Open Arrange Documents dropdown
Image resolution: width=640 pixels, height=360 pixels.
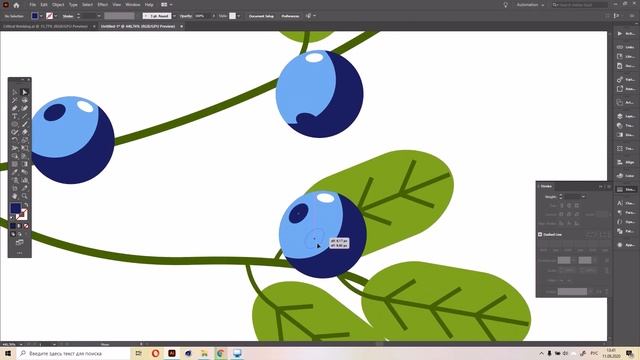[166, 5]
